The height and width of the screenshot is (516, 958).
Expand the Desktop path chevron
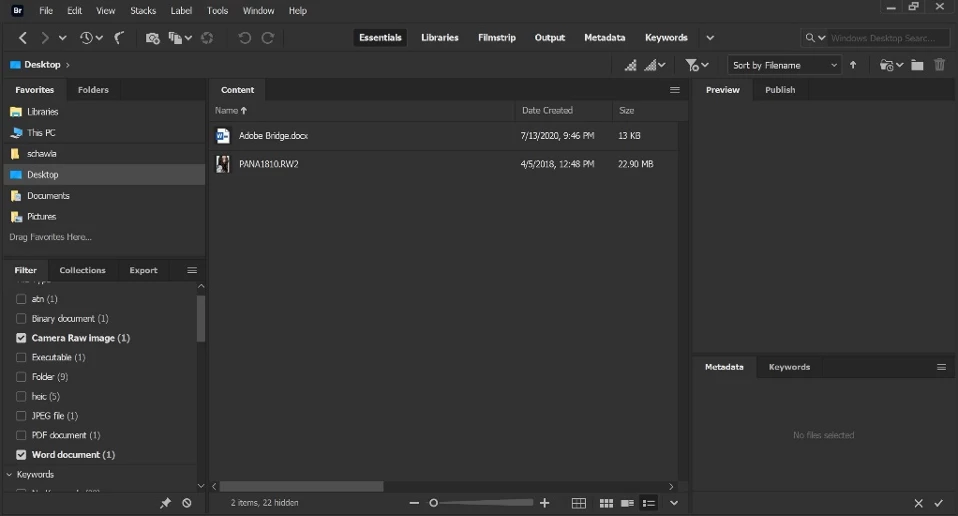(67, 65)
